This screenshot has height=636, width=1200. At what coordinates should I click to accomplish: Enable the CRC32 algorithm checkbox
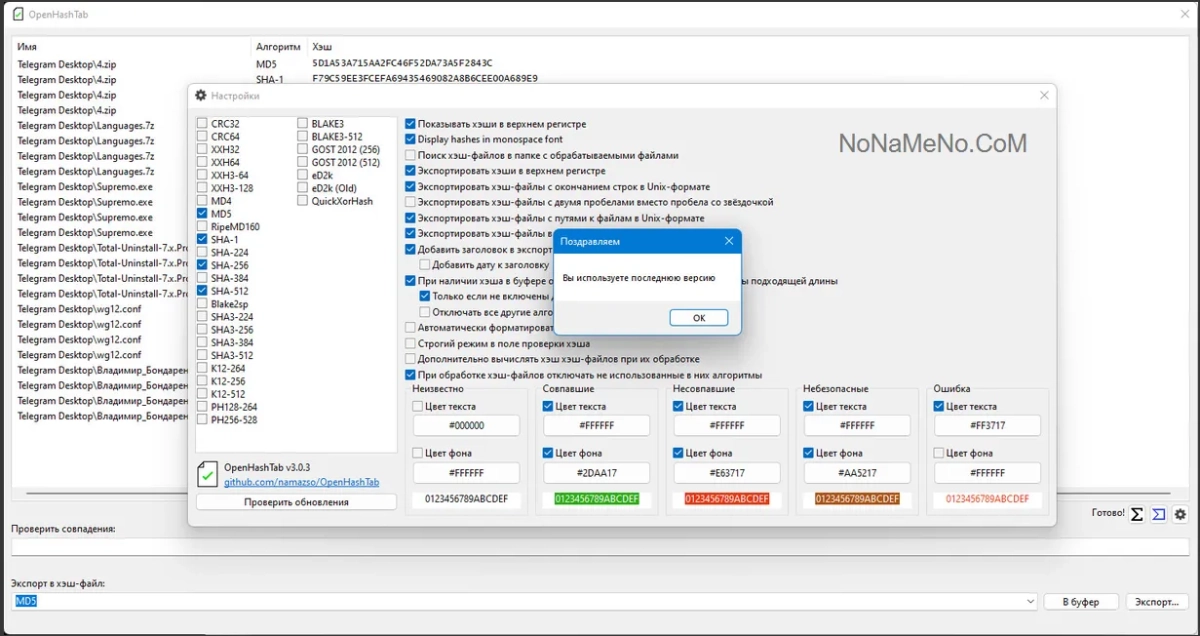(x=203, y=123)
